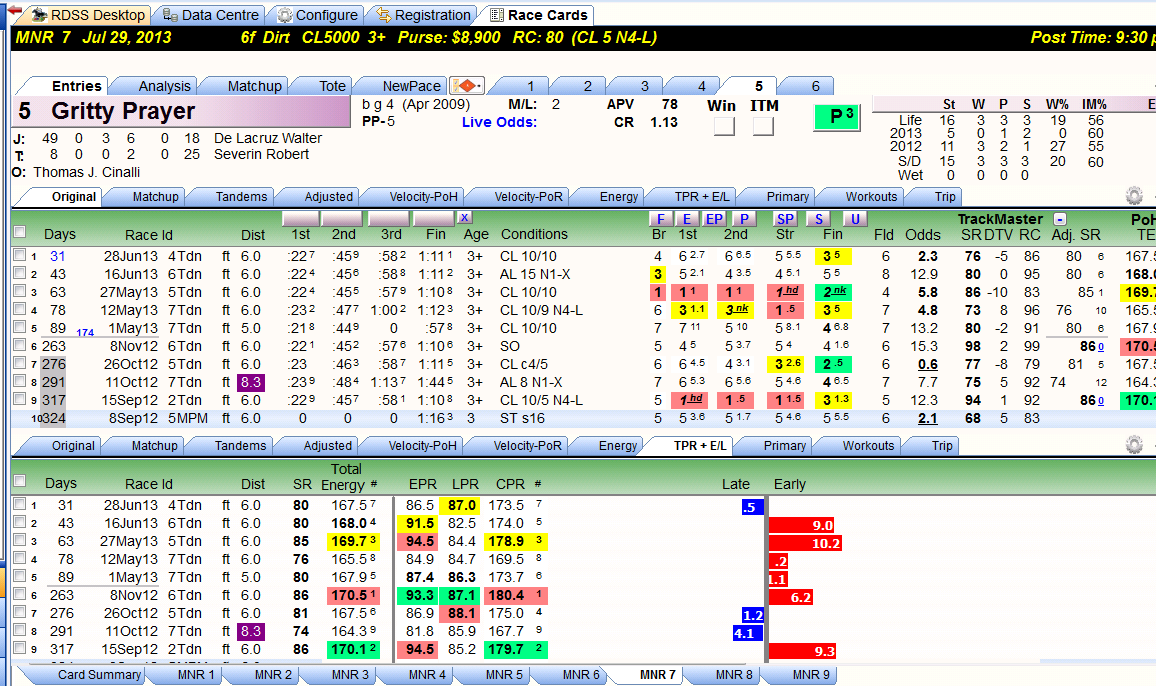Click the blue 174 layoff days link

click(x=85, y=333)
